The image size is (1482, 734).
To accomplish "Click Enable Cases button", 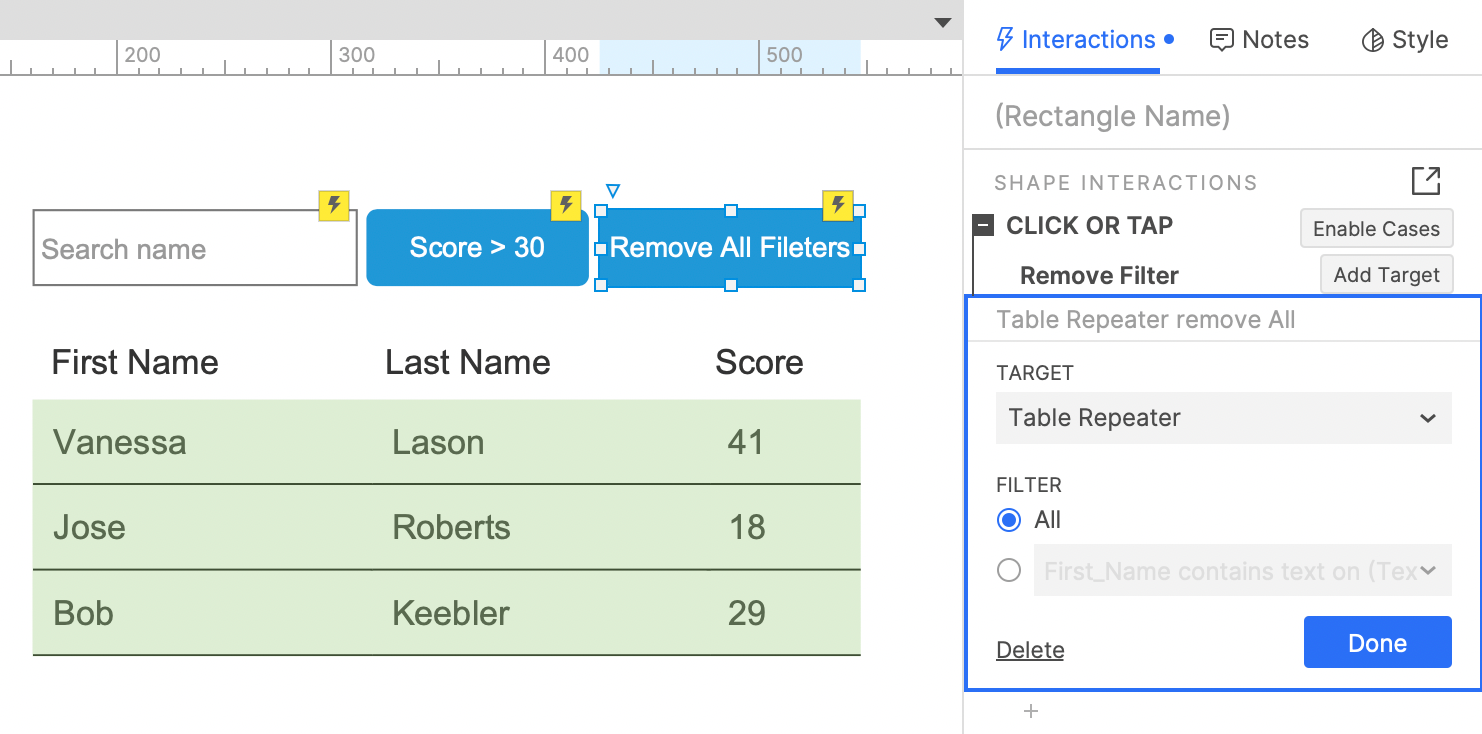I will pos(1377,229).
